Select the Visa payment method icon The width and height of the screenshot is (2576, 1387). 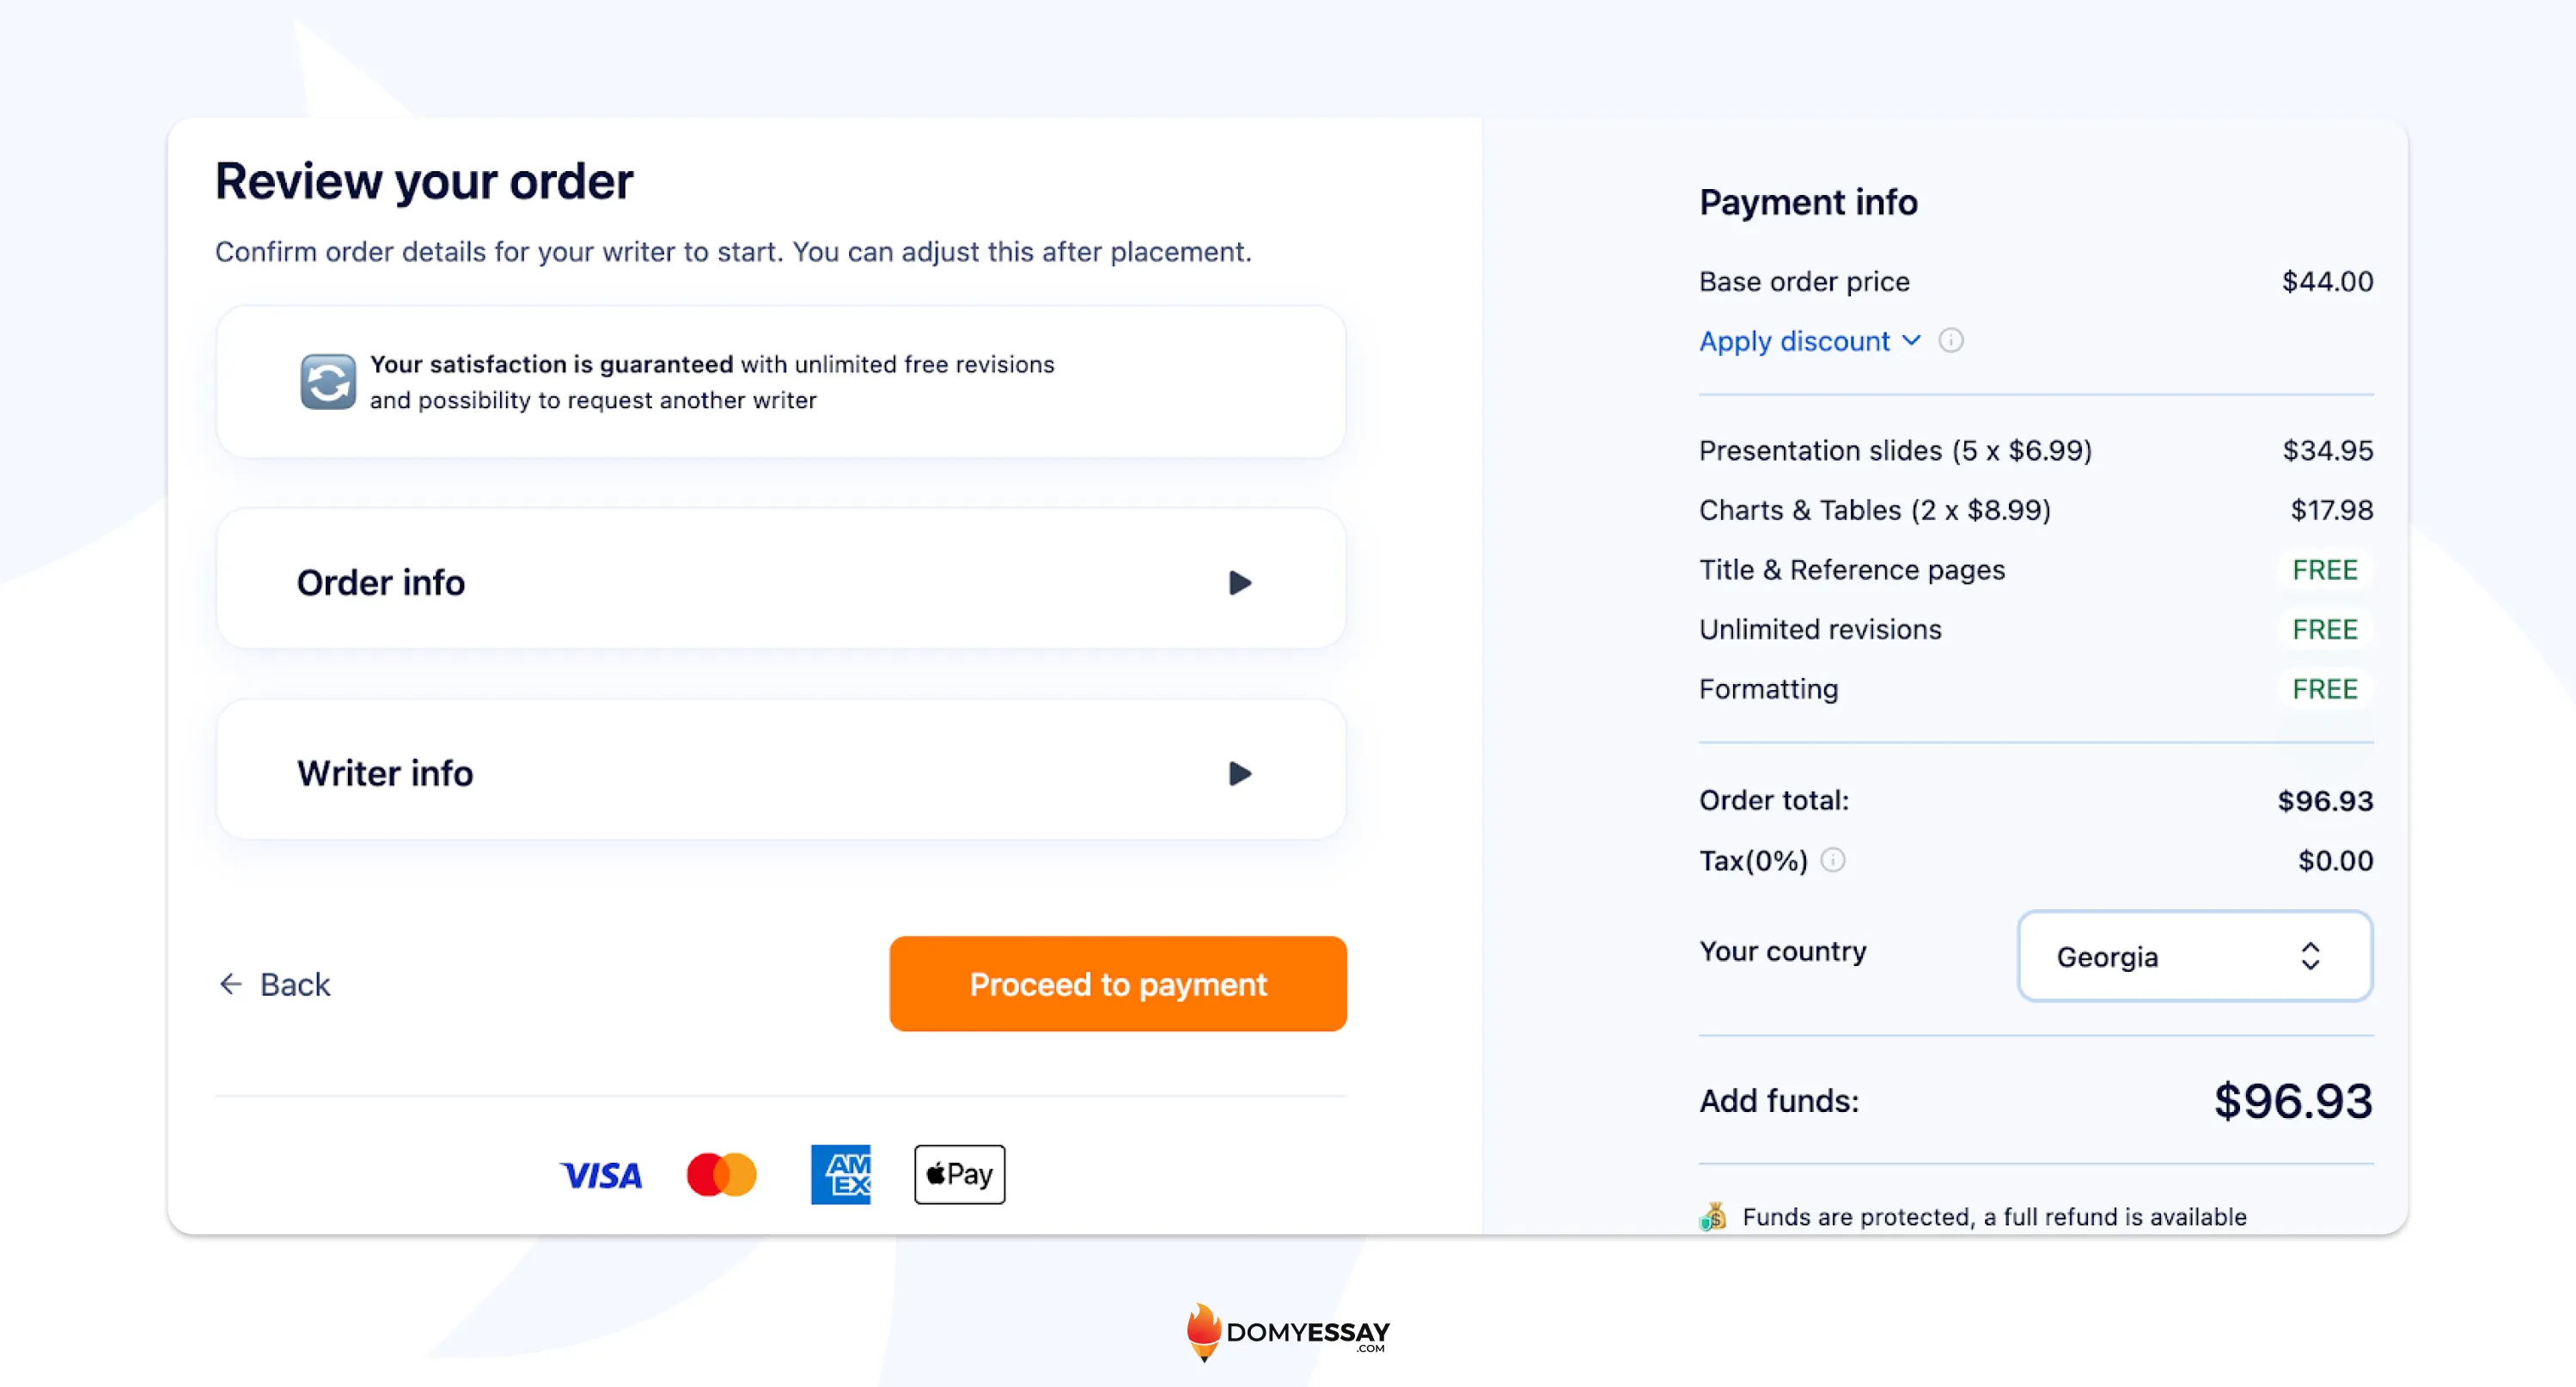601,1174
